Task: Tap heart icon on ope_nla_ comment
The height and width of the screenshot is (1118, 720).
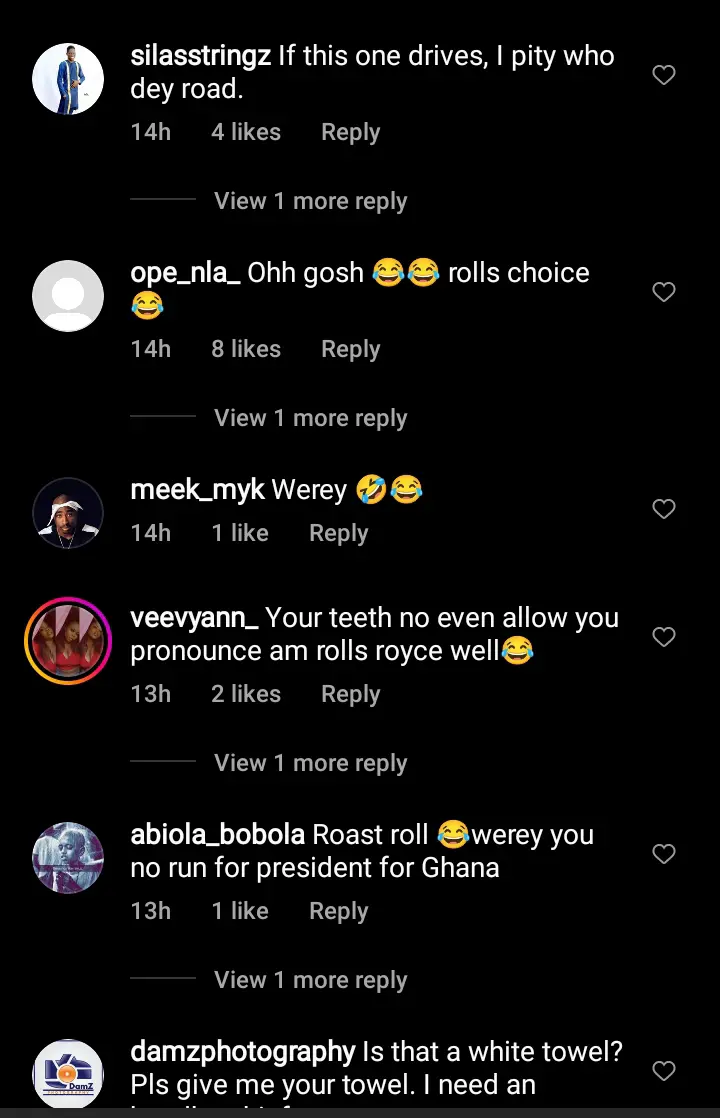Action: pos(664,292)
